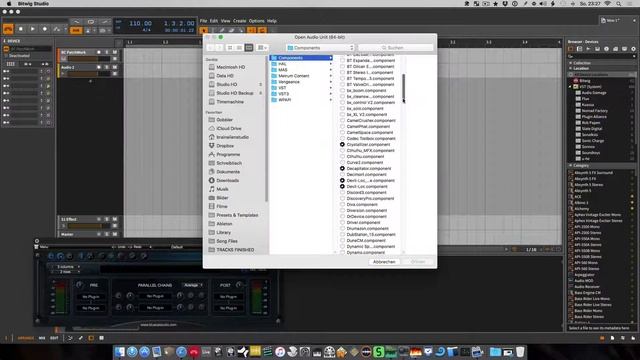This screenshot has height=360, width=640.
Task: Click Abbrechen to cancel the dialog
Action: coord(384,262)
